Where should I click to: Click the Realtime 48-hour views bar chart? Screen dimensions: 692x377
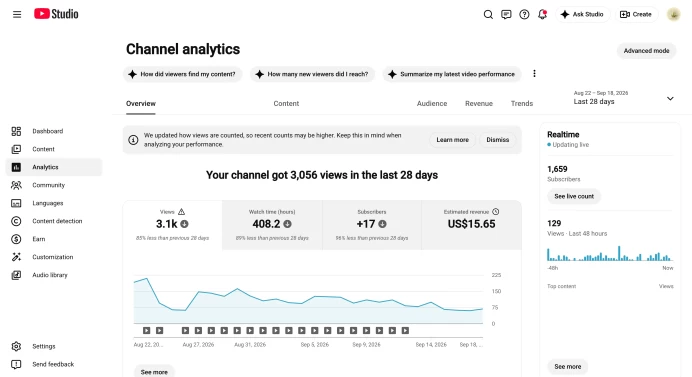tap(610, 254)
